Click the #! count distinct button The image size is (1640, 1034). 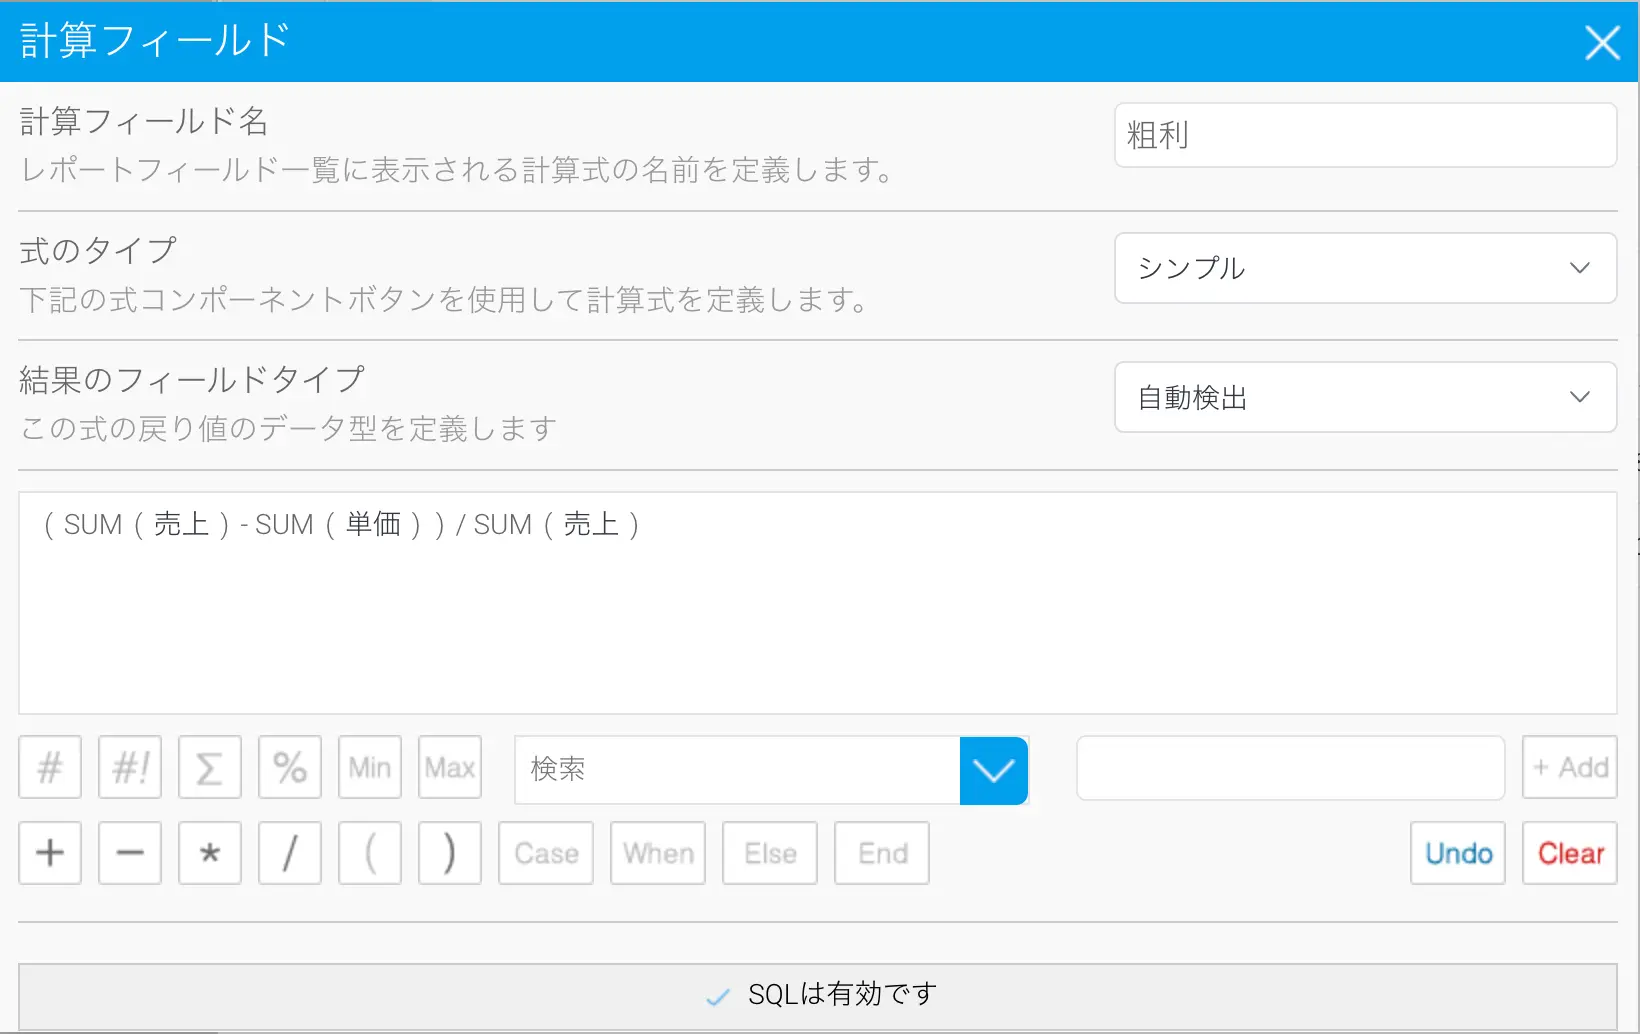130,767
